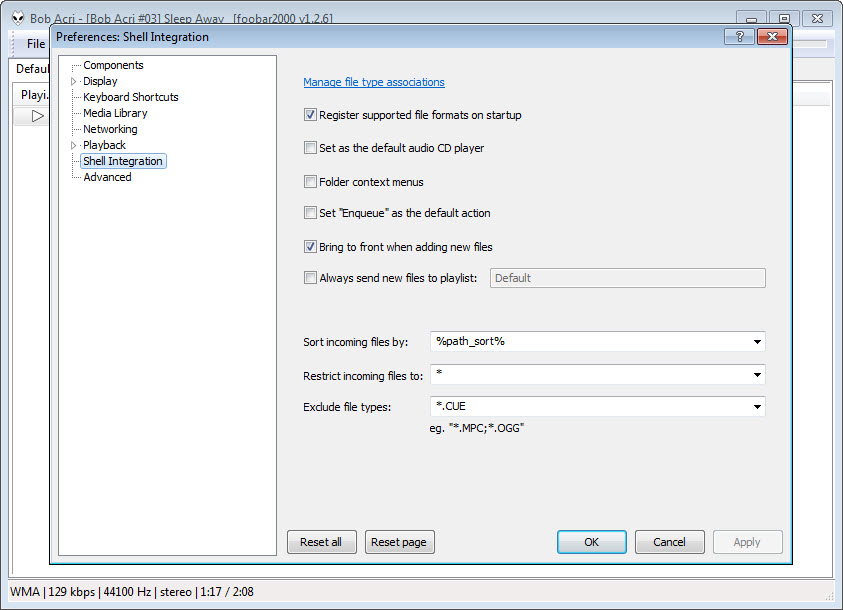
Task: Go to Networking preferences page
Action: [110, 129]
